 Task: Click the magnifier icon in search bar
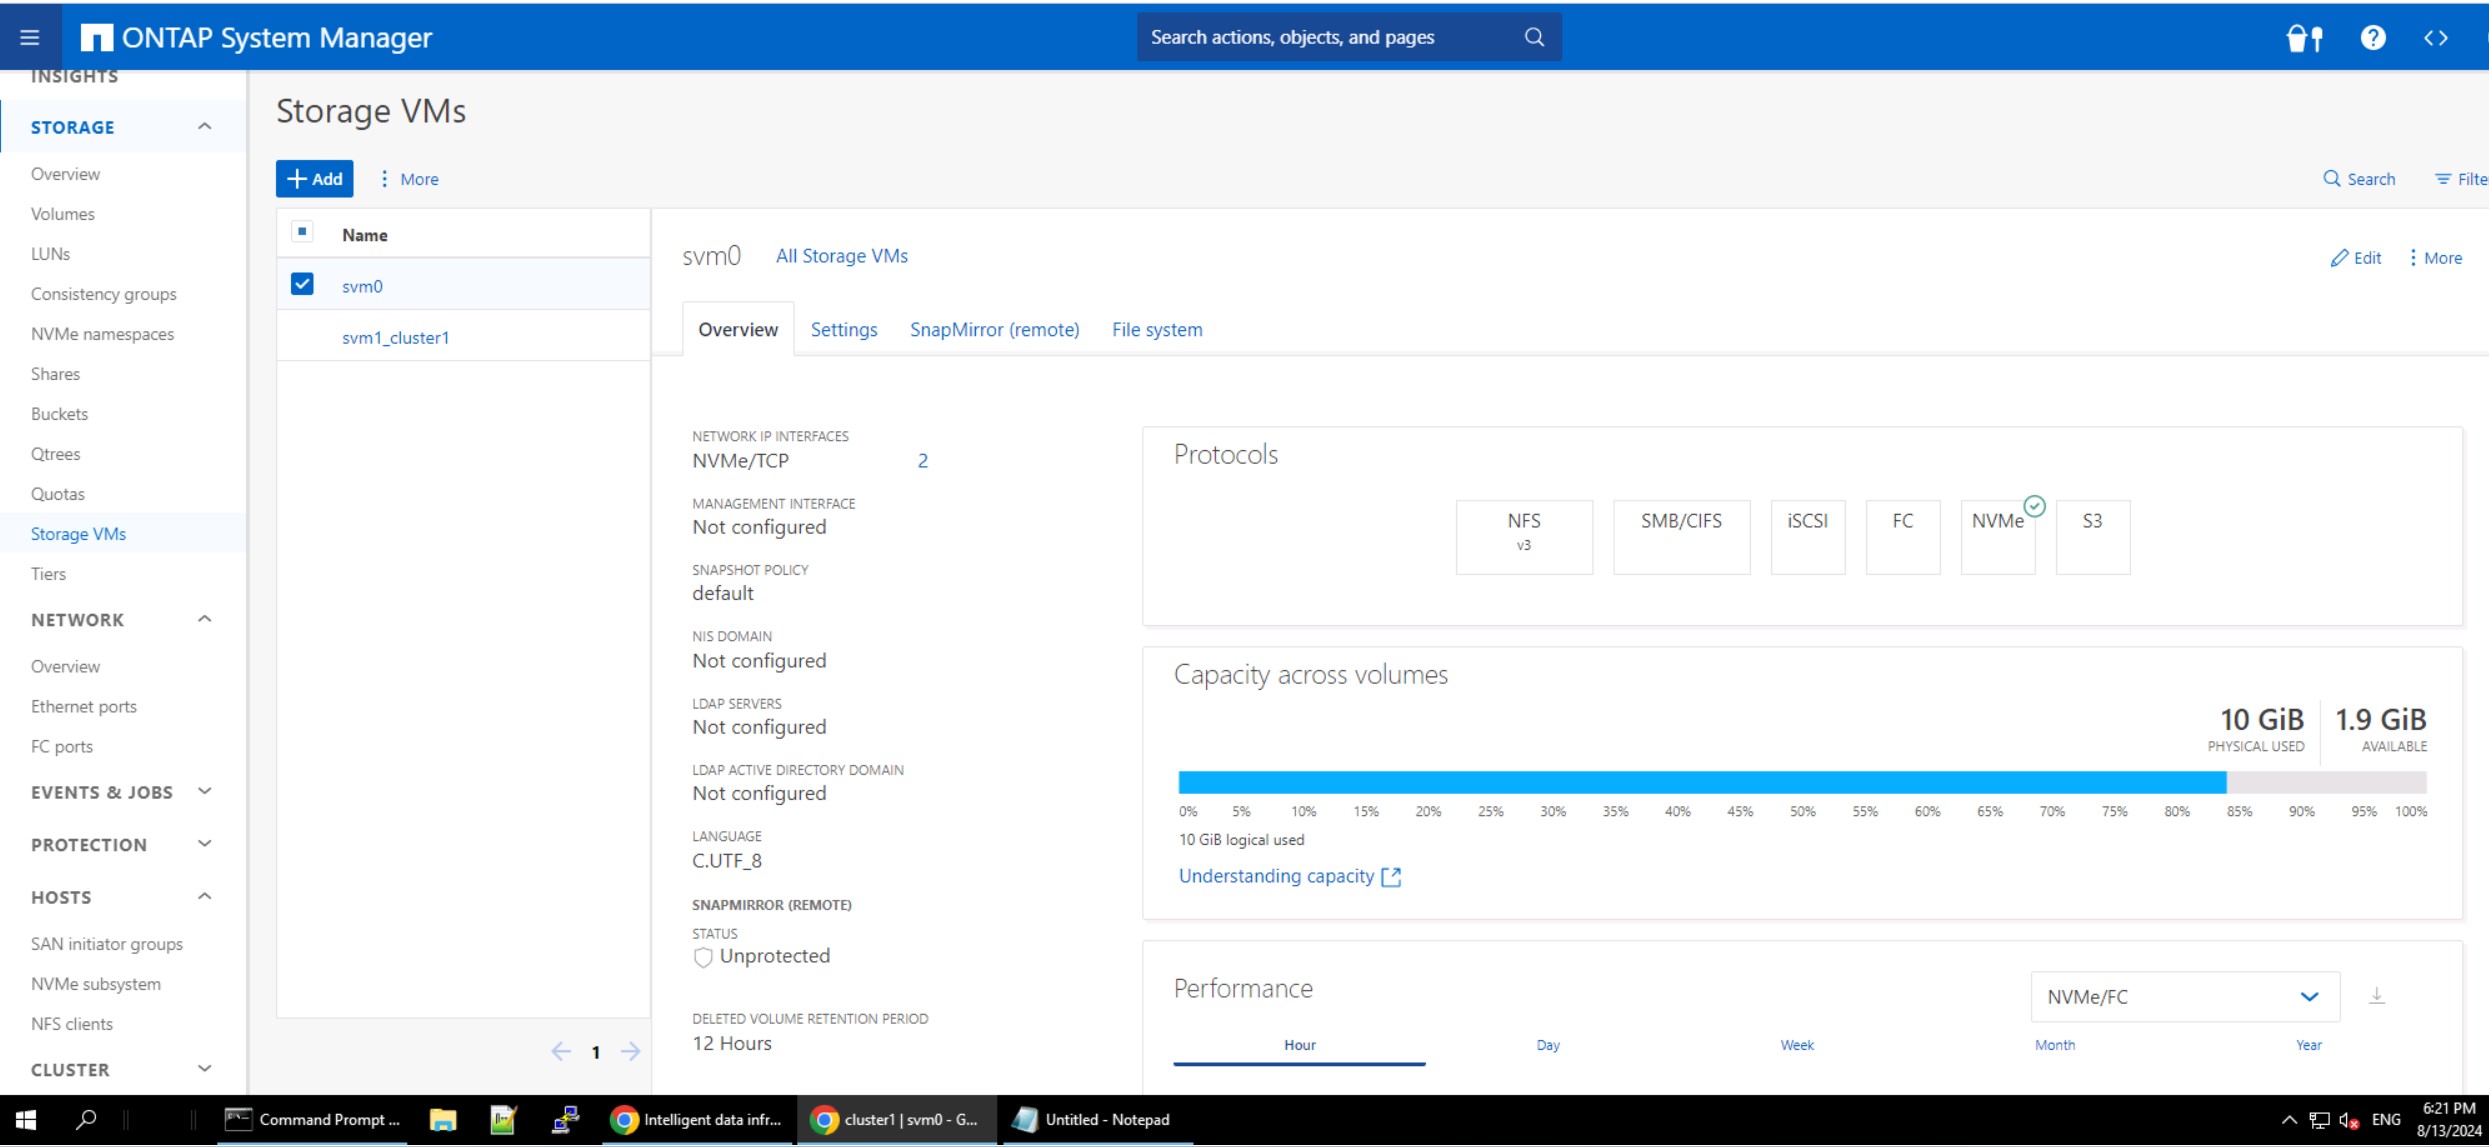tap(1534, 37)
